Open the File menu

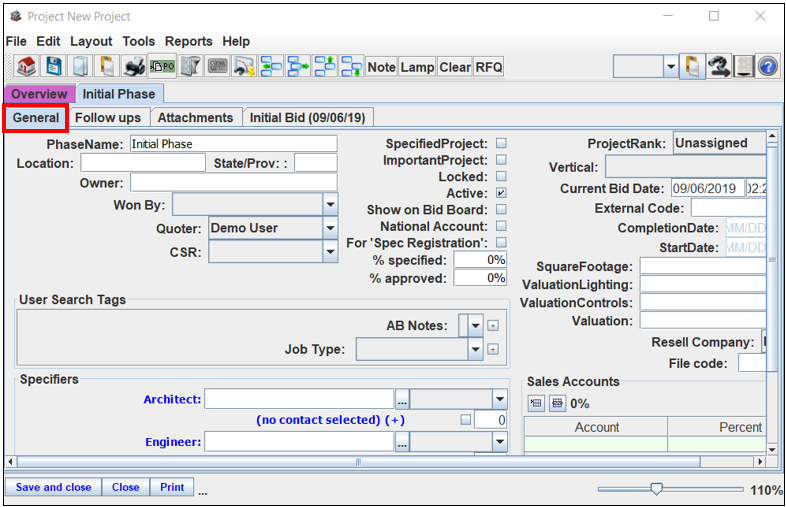click(16, 41)
